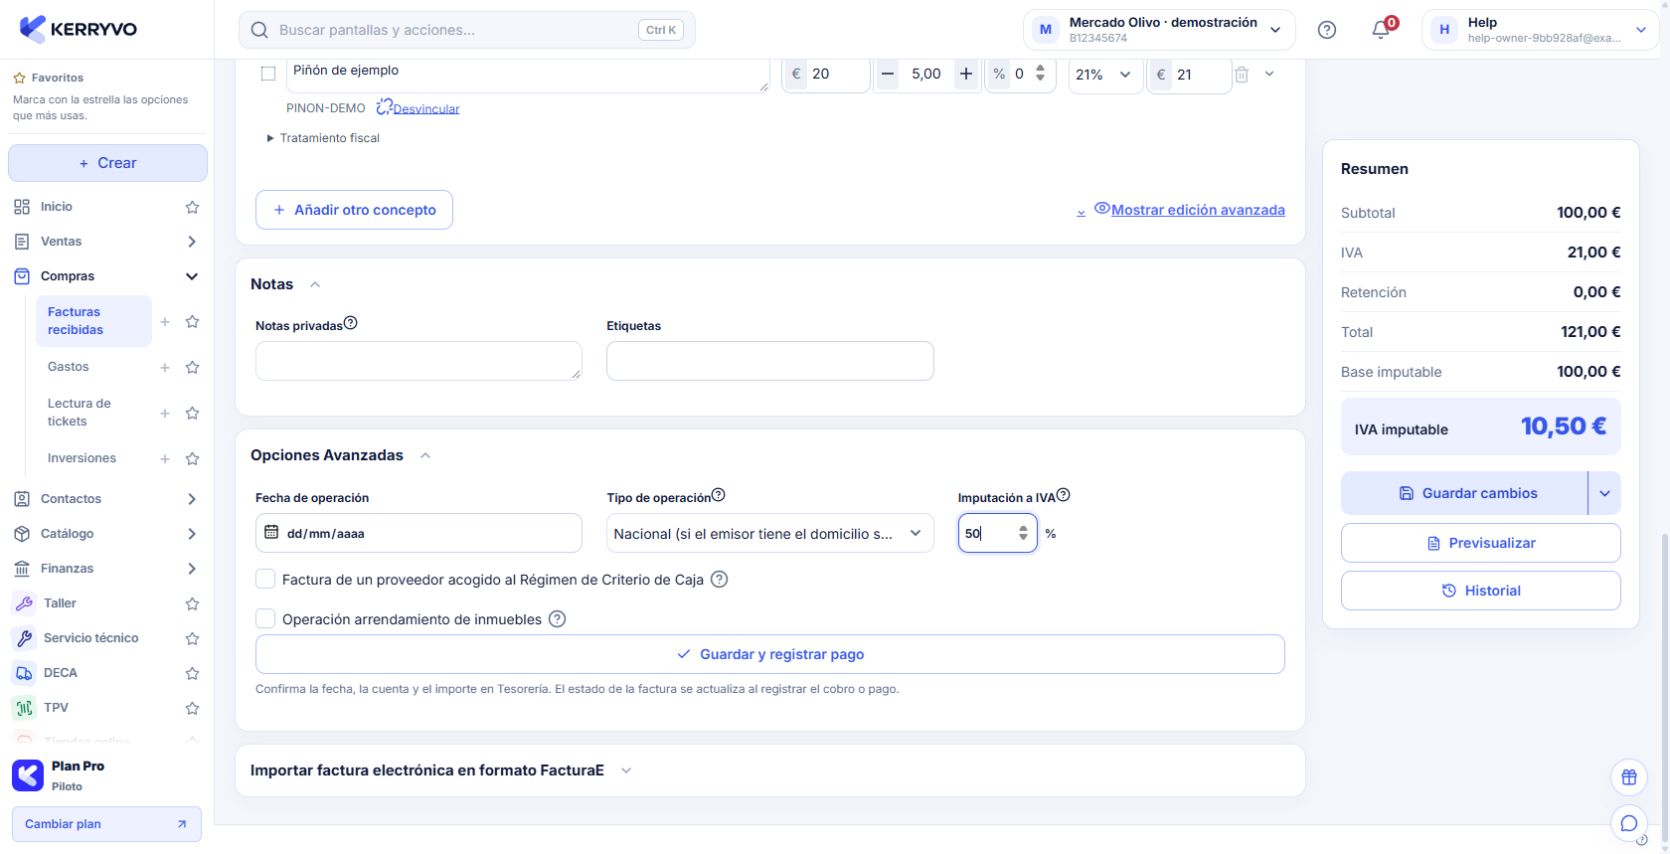Open Mercado Olivo company selector

coord(1159,30)
